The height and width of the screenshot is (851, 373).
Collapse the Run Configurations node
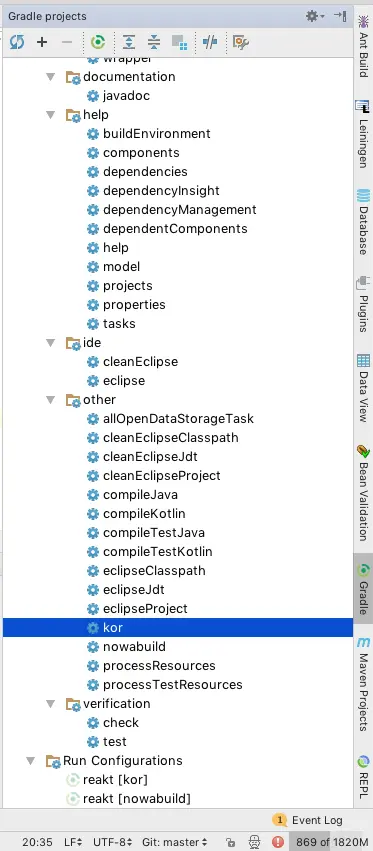(31, 760)
